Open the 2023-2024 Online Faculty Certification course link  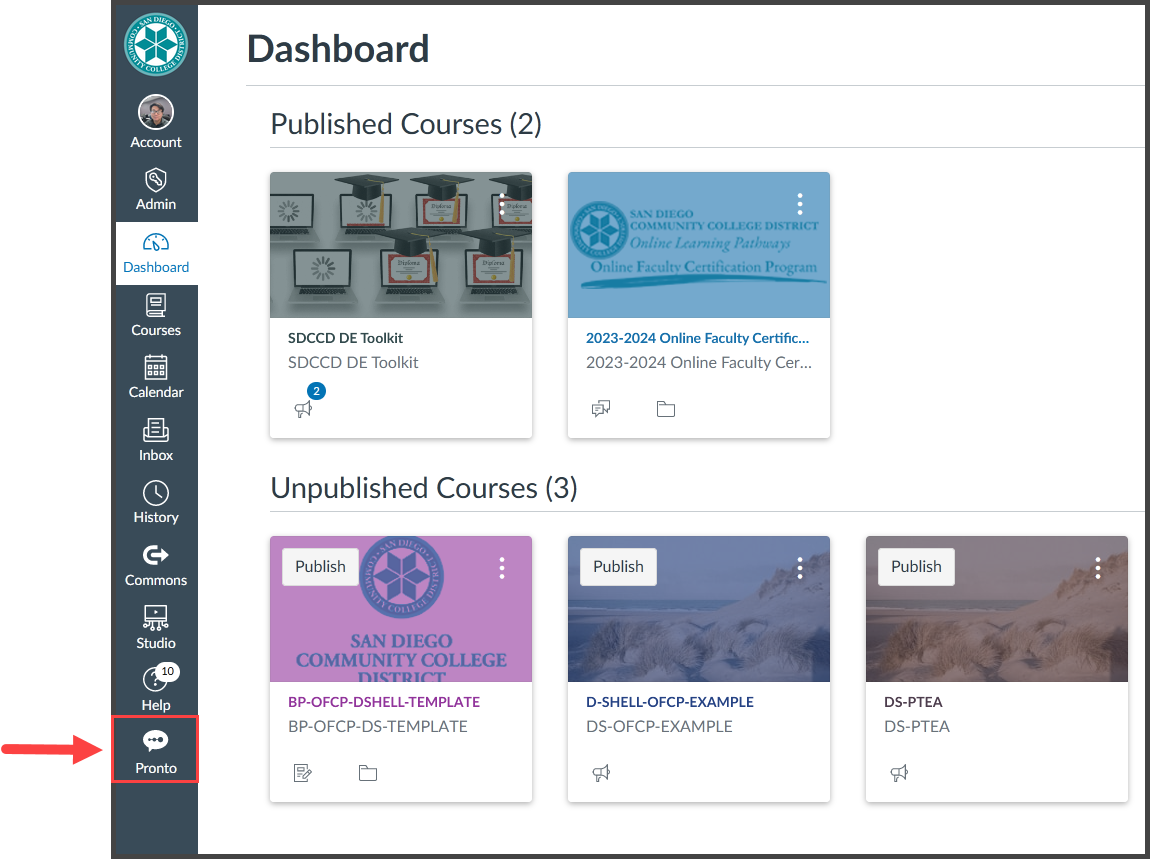(697, 338)
